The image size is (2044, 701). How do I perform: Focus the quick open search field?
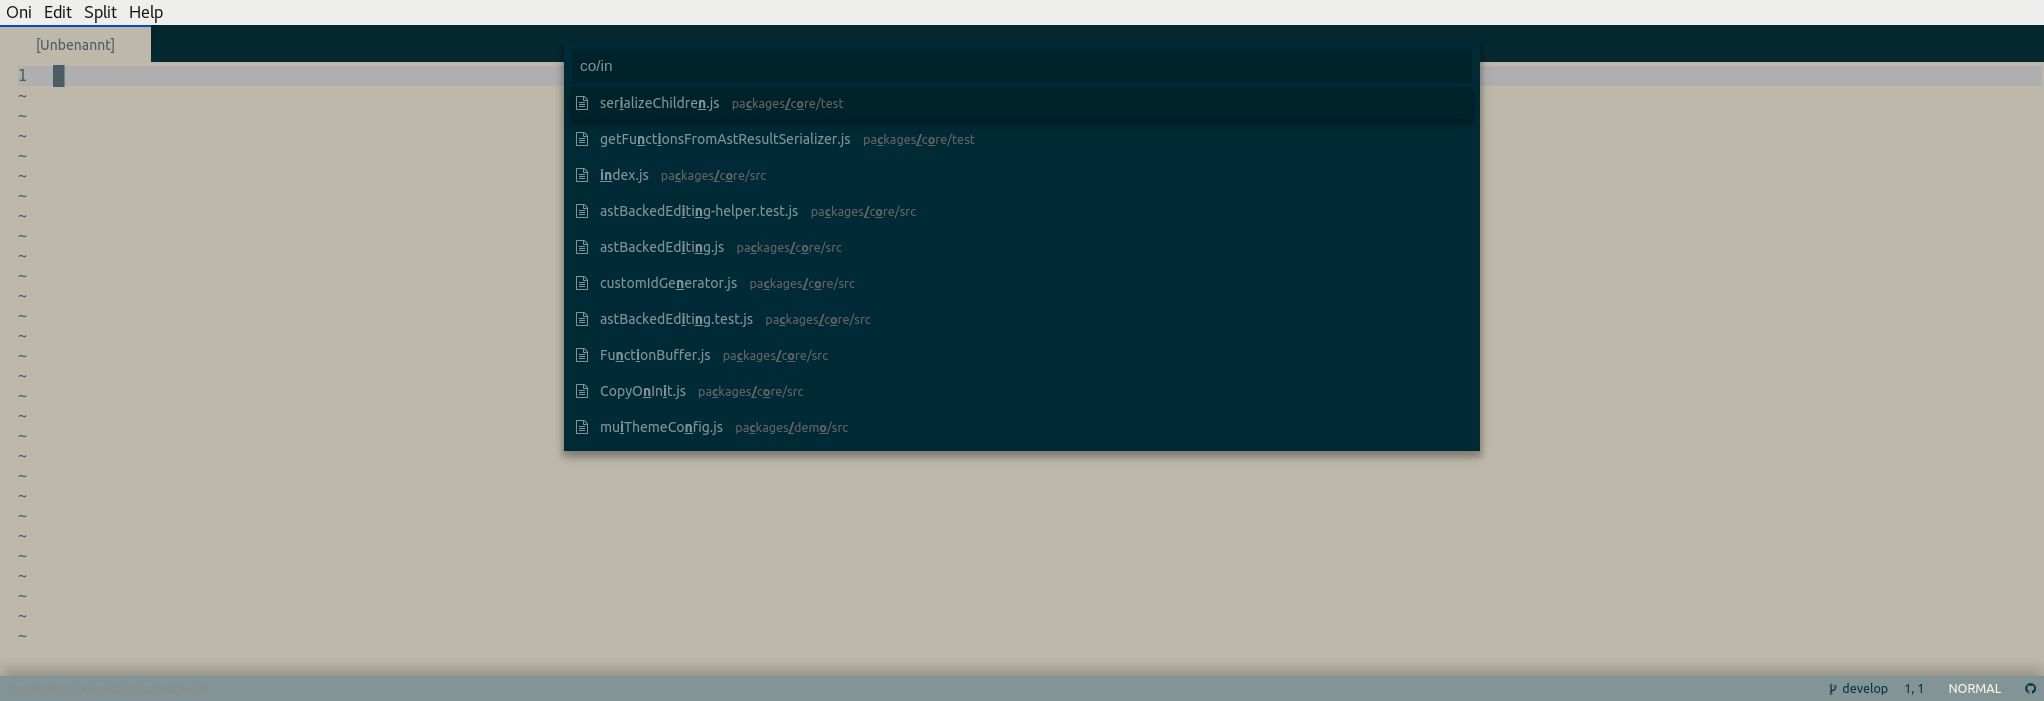pos(1021,66)
